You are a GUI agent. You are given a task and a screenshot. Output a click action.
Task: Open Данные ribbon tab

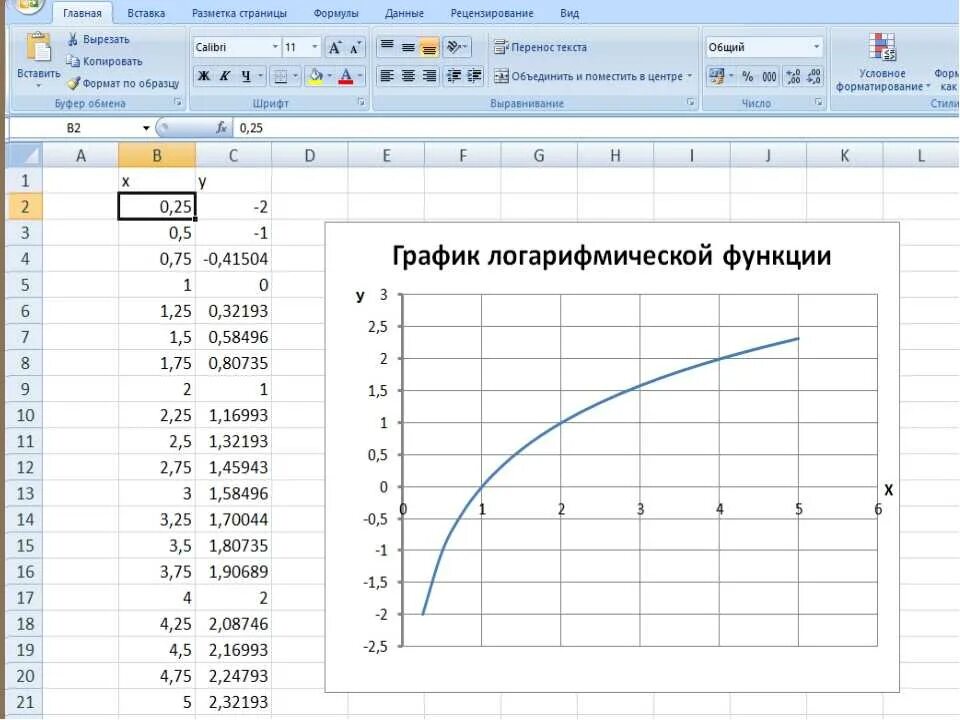[404, 13]
